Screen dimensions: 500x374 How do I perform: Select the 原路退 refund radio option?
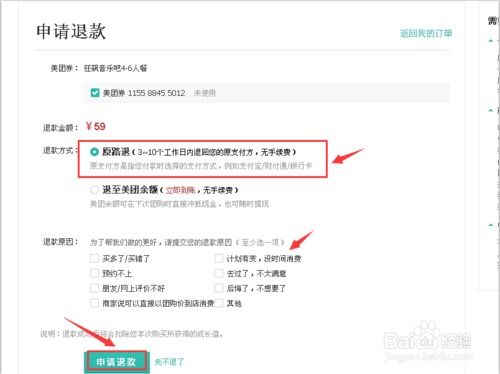click(x=94, y=152)
